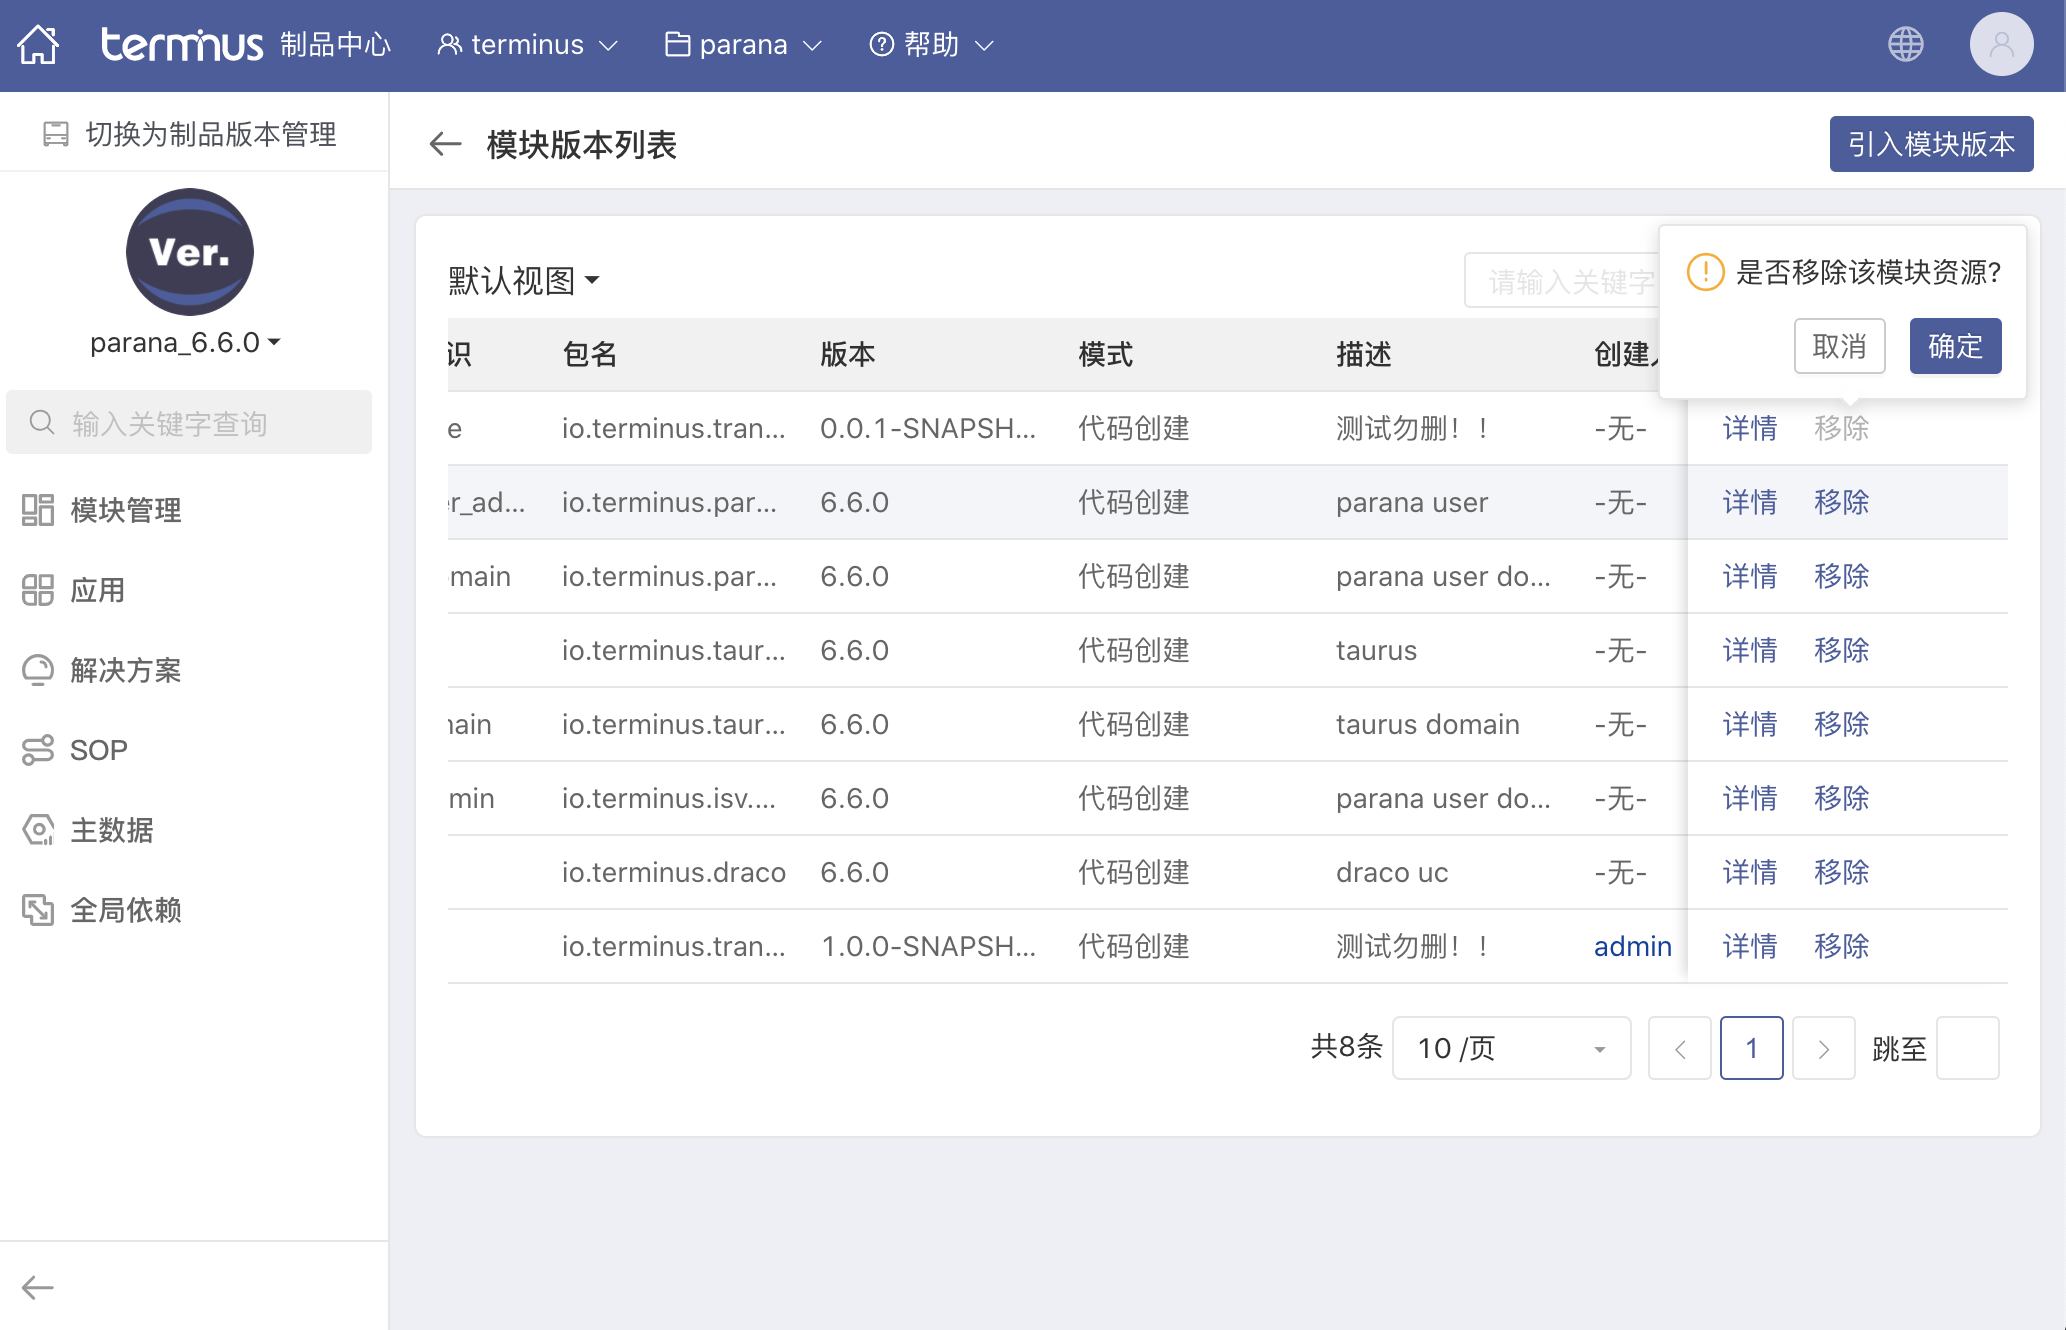Click 移除 for taurus domain row
The width and height of the screenshot is (2066, 1330).
click(x=1841, y=724)
